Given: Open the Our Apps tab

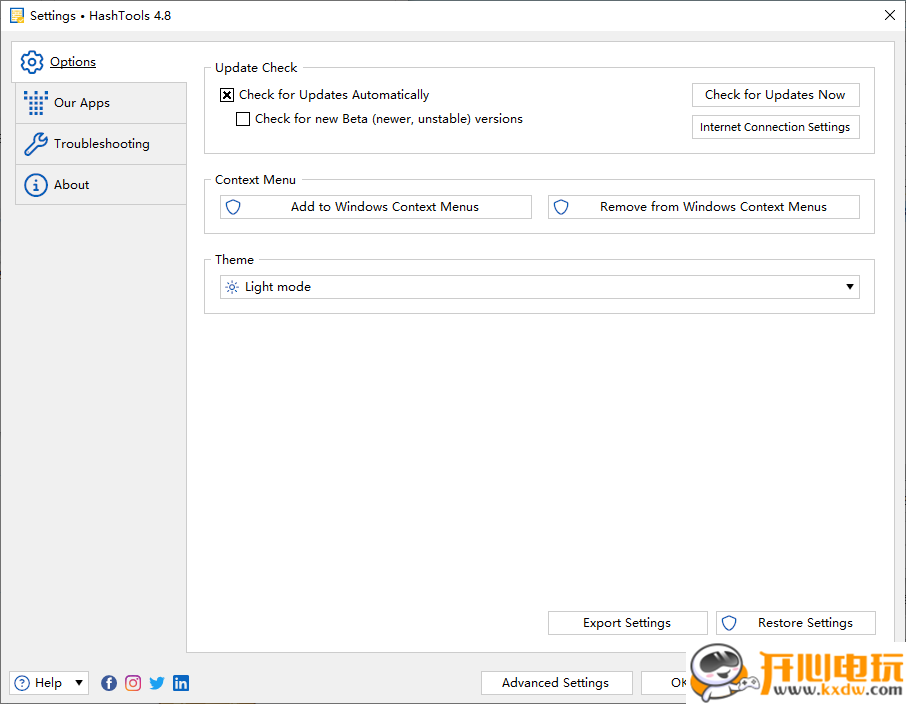Looking at the screenshot, I should click(x=101, y=103).
